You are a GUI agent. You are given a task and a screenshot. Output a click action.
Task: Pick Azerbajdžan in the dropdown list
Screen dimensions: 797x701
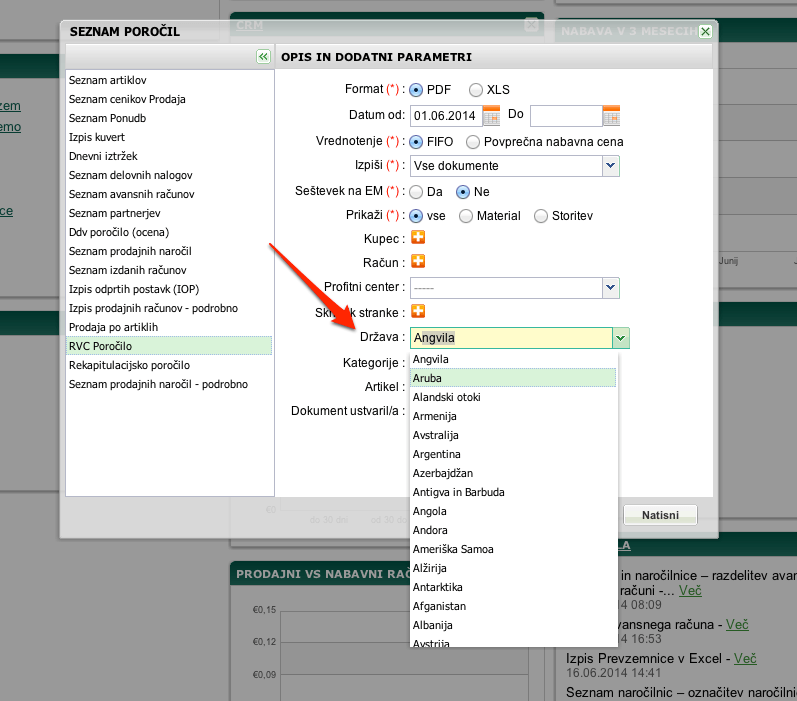pos(513,473)
